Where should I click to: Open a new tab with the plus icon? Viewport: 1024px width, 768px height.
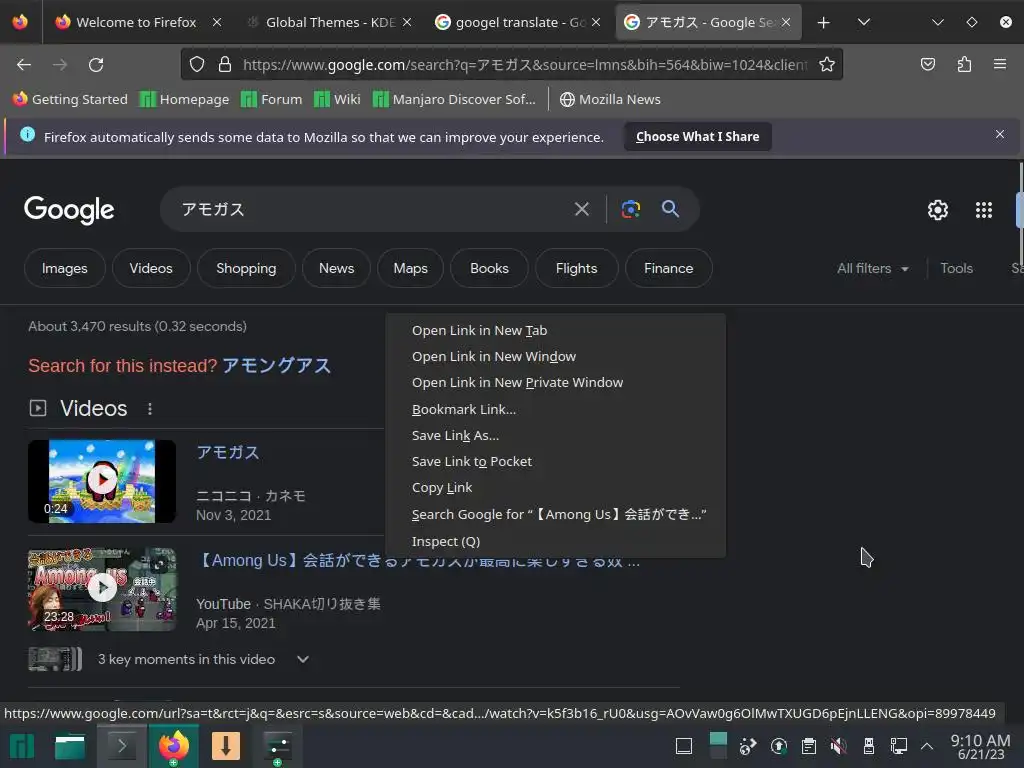(x=824, y=23)
